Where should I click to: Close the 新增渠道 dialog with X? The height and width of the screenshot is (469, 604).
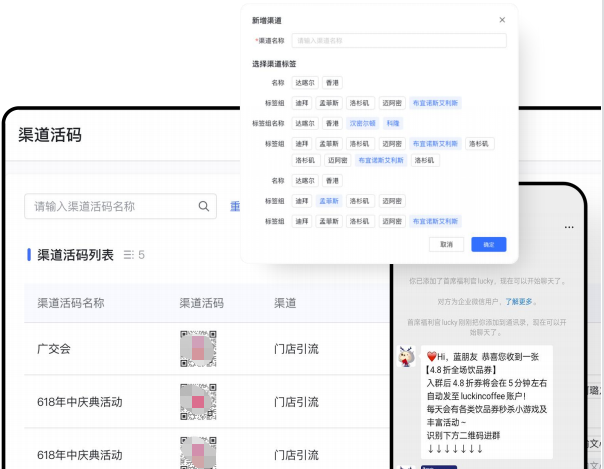(502, 20)
